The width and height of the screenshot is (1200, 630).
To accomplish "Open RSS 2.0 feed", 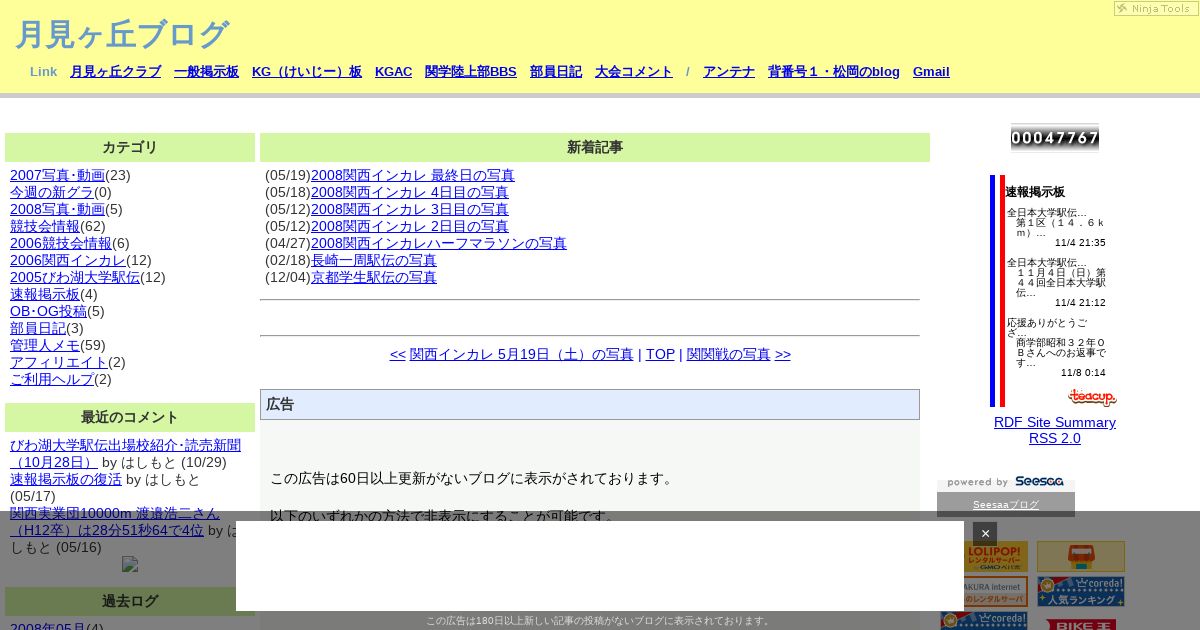I will pos(1055,438).
